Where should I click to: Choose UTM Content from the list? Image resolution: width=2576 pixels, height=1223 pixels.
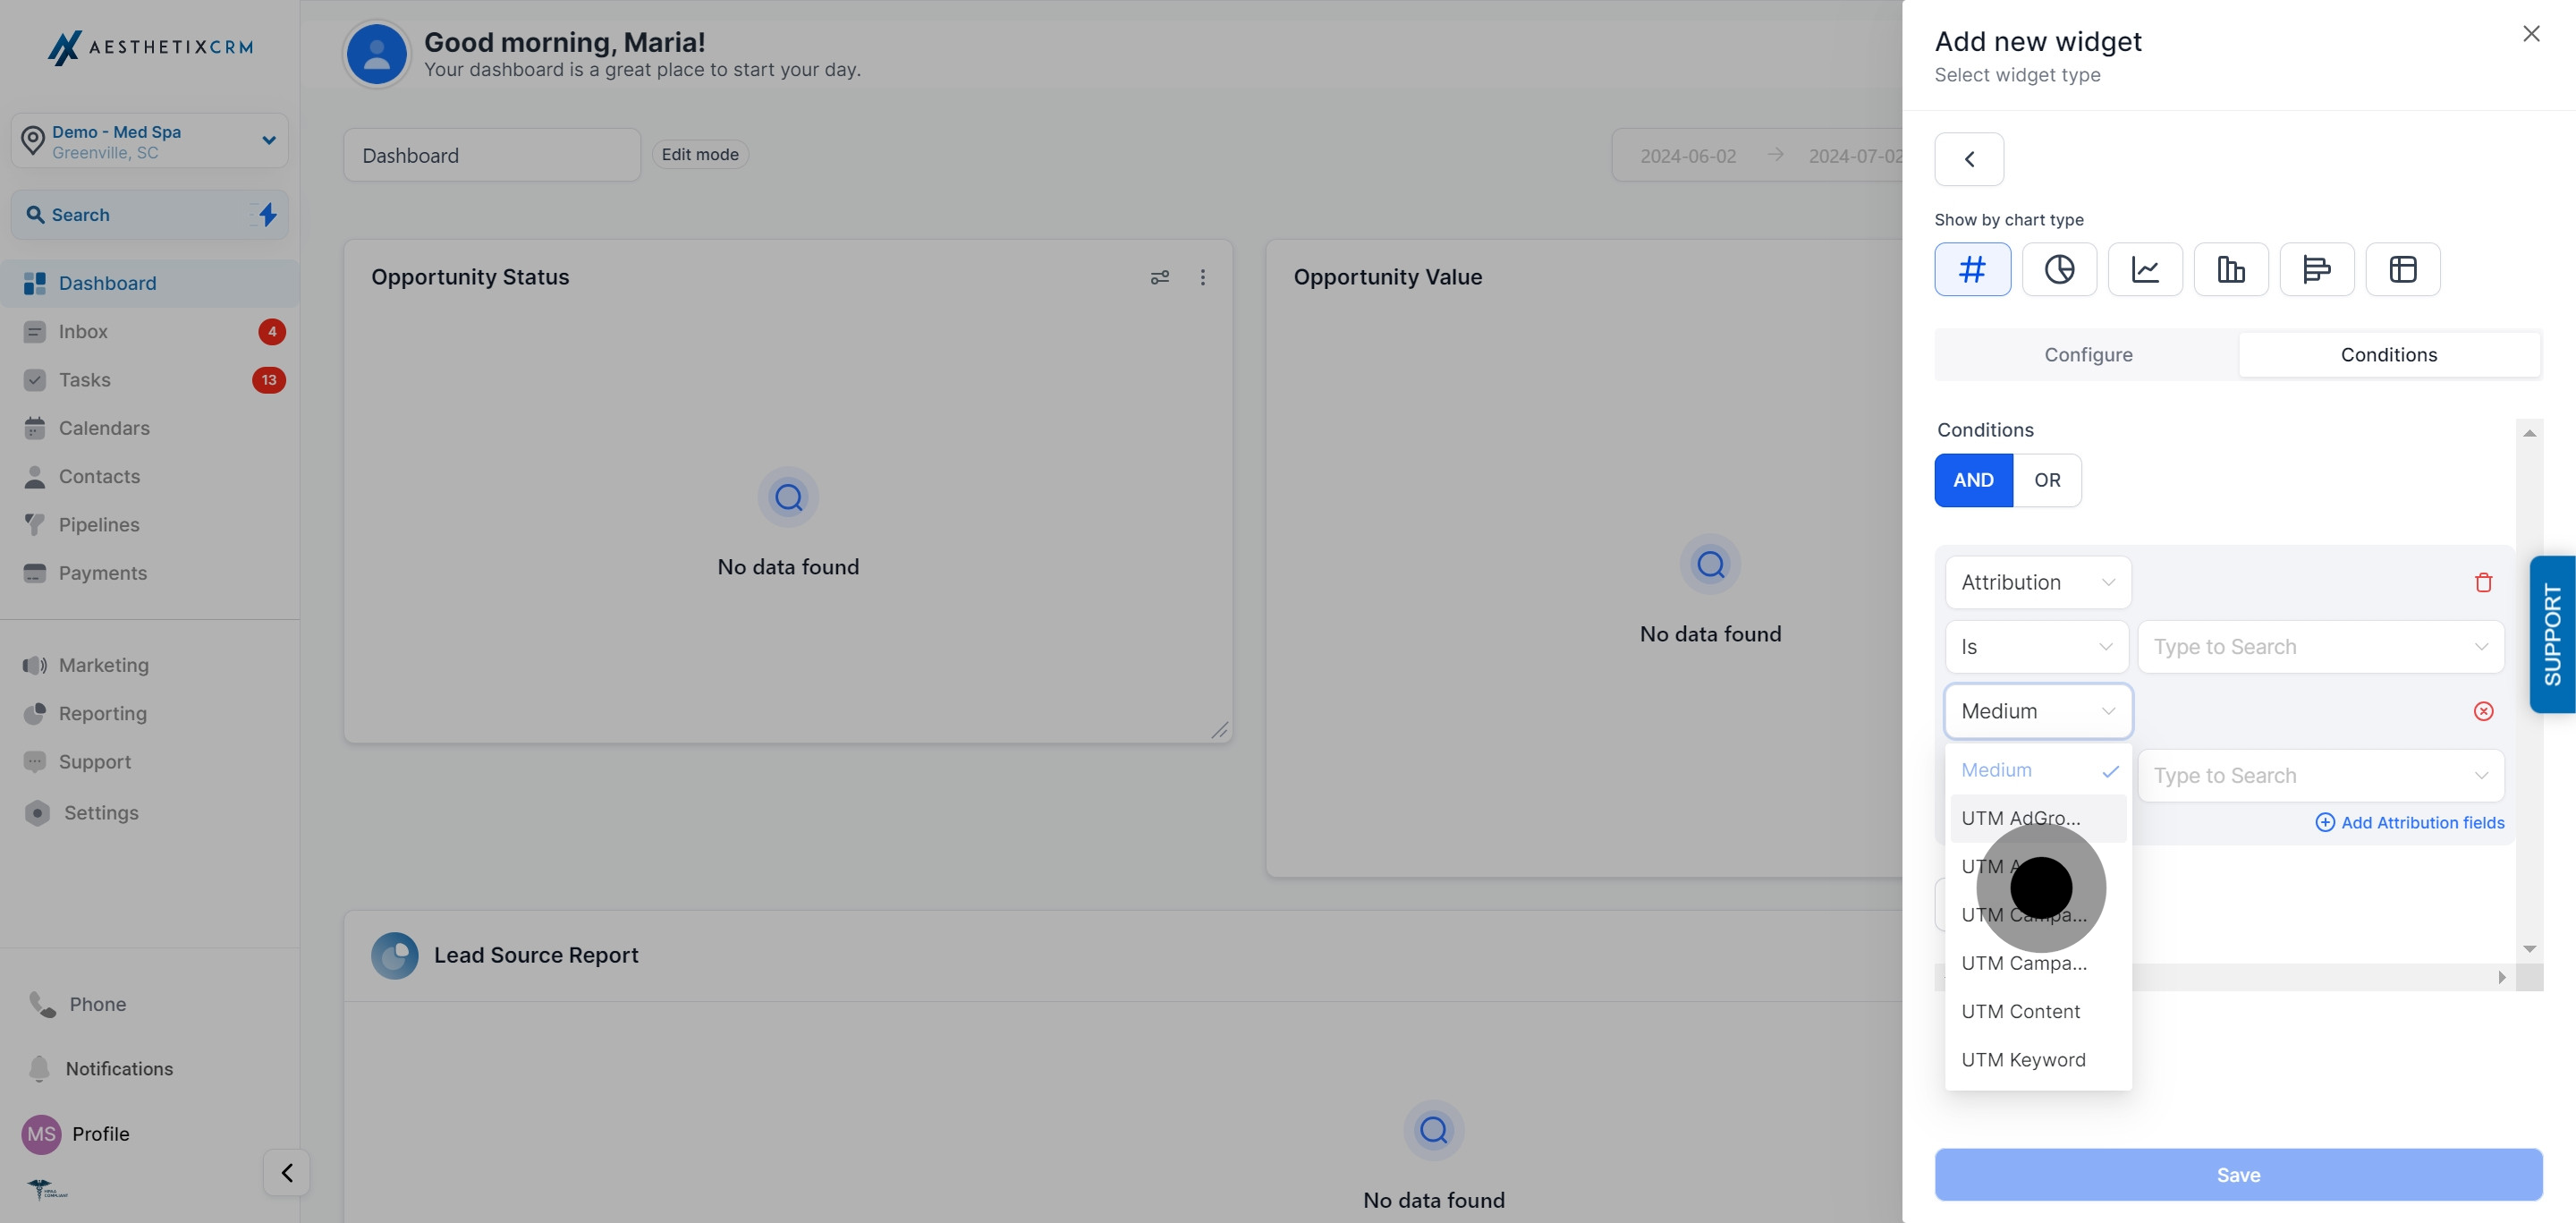pyautogui.click(x=2020, y=1011)
